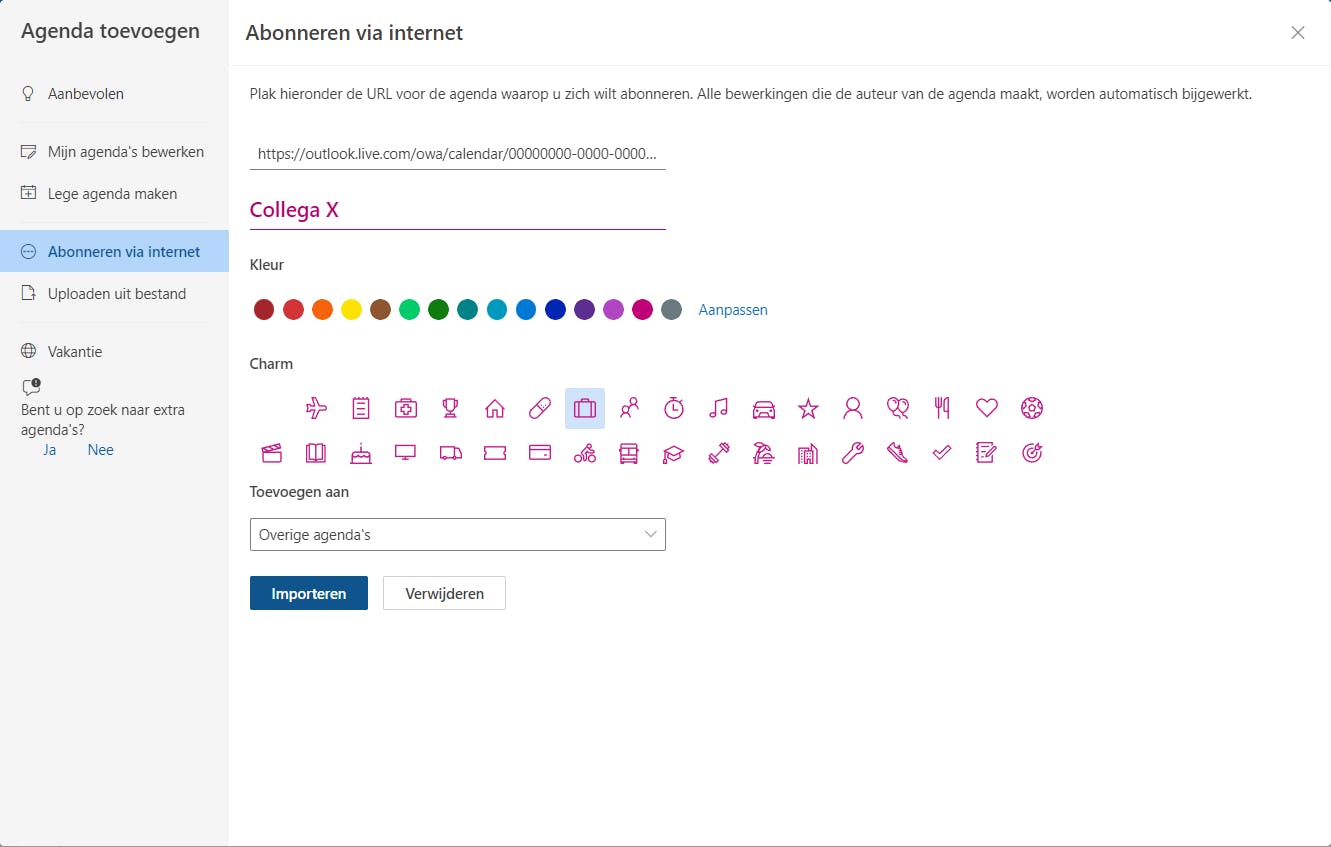Select the airplane charm icon
This screenshot has width=1331, height=847.
click(316, 408)
